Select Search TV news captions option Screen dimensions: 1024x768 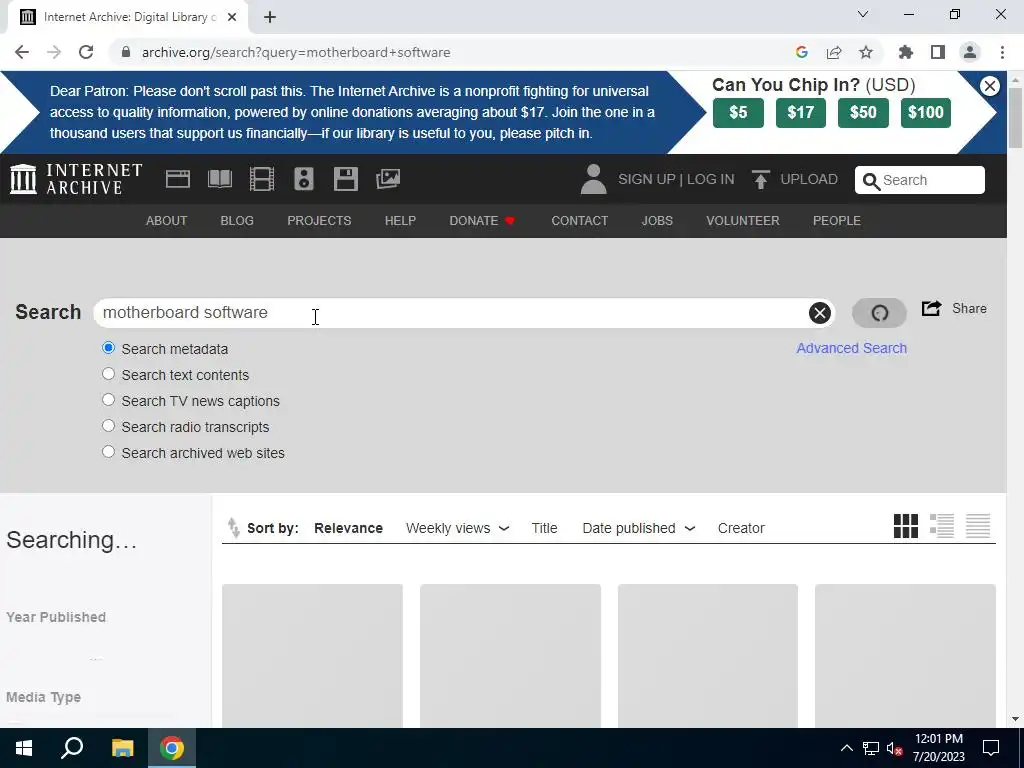coord(108,400)
